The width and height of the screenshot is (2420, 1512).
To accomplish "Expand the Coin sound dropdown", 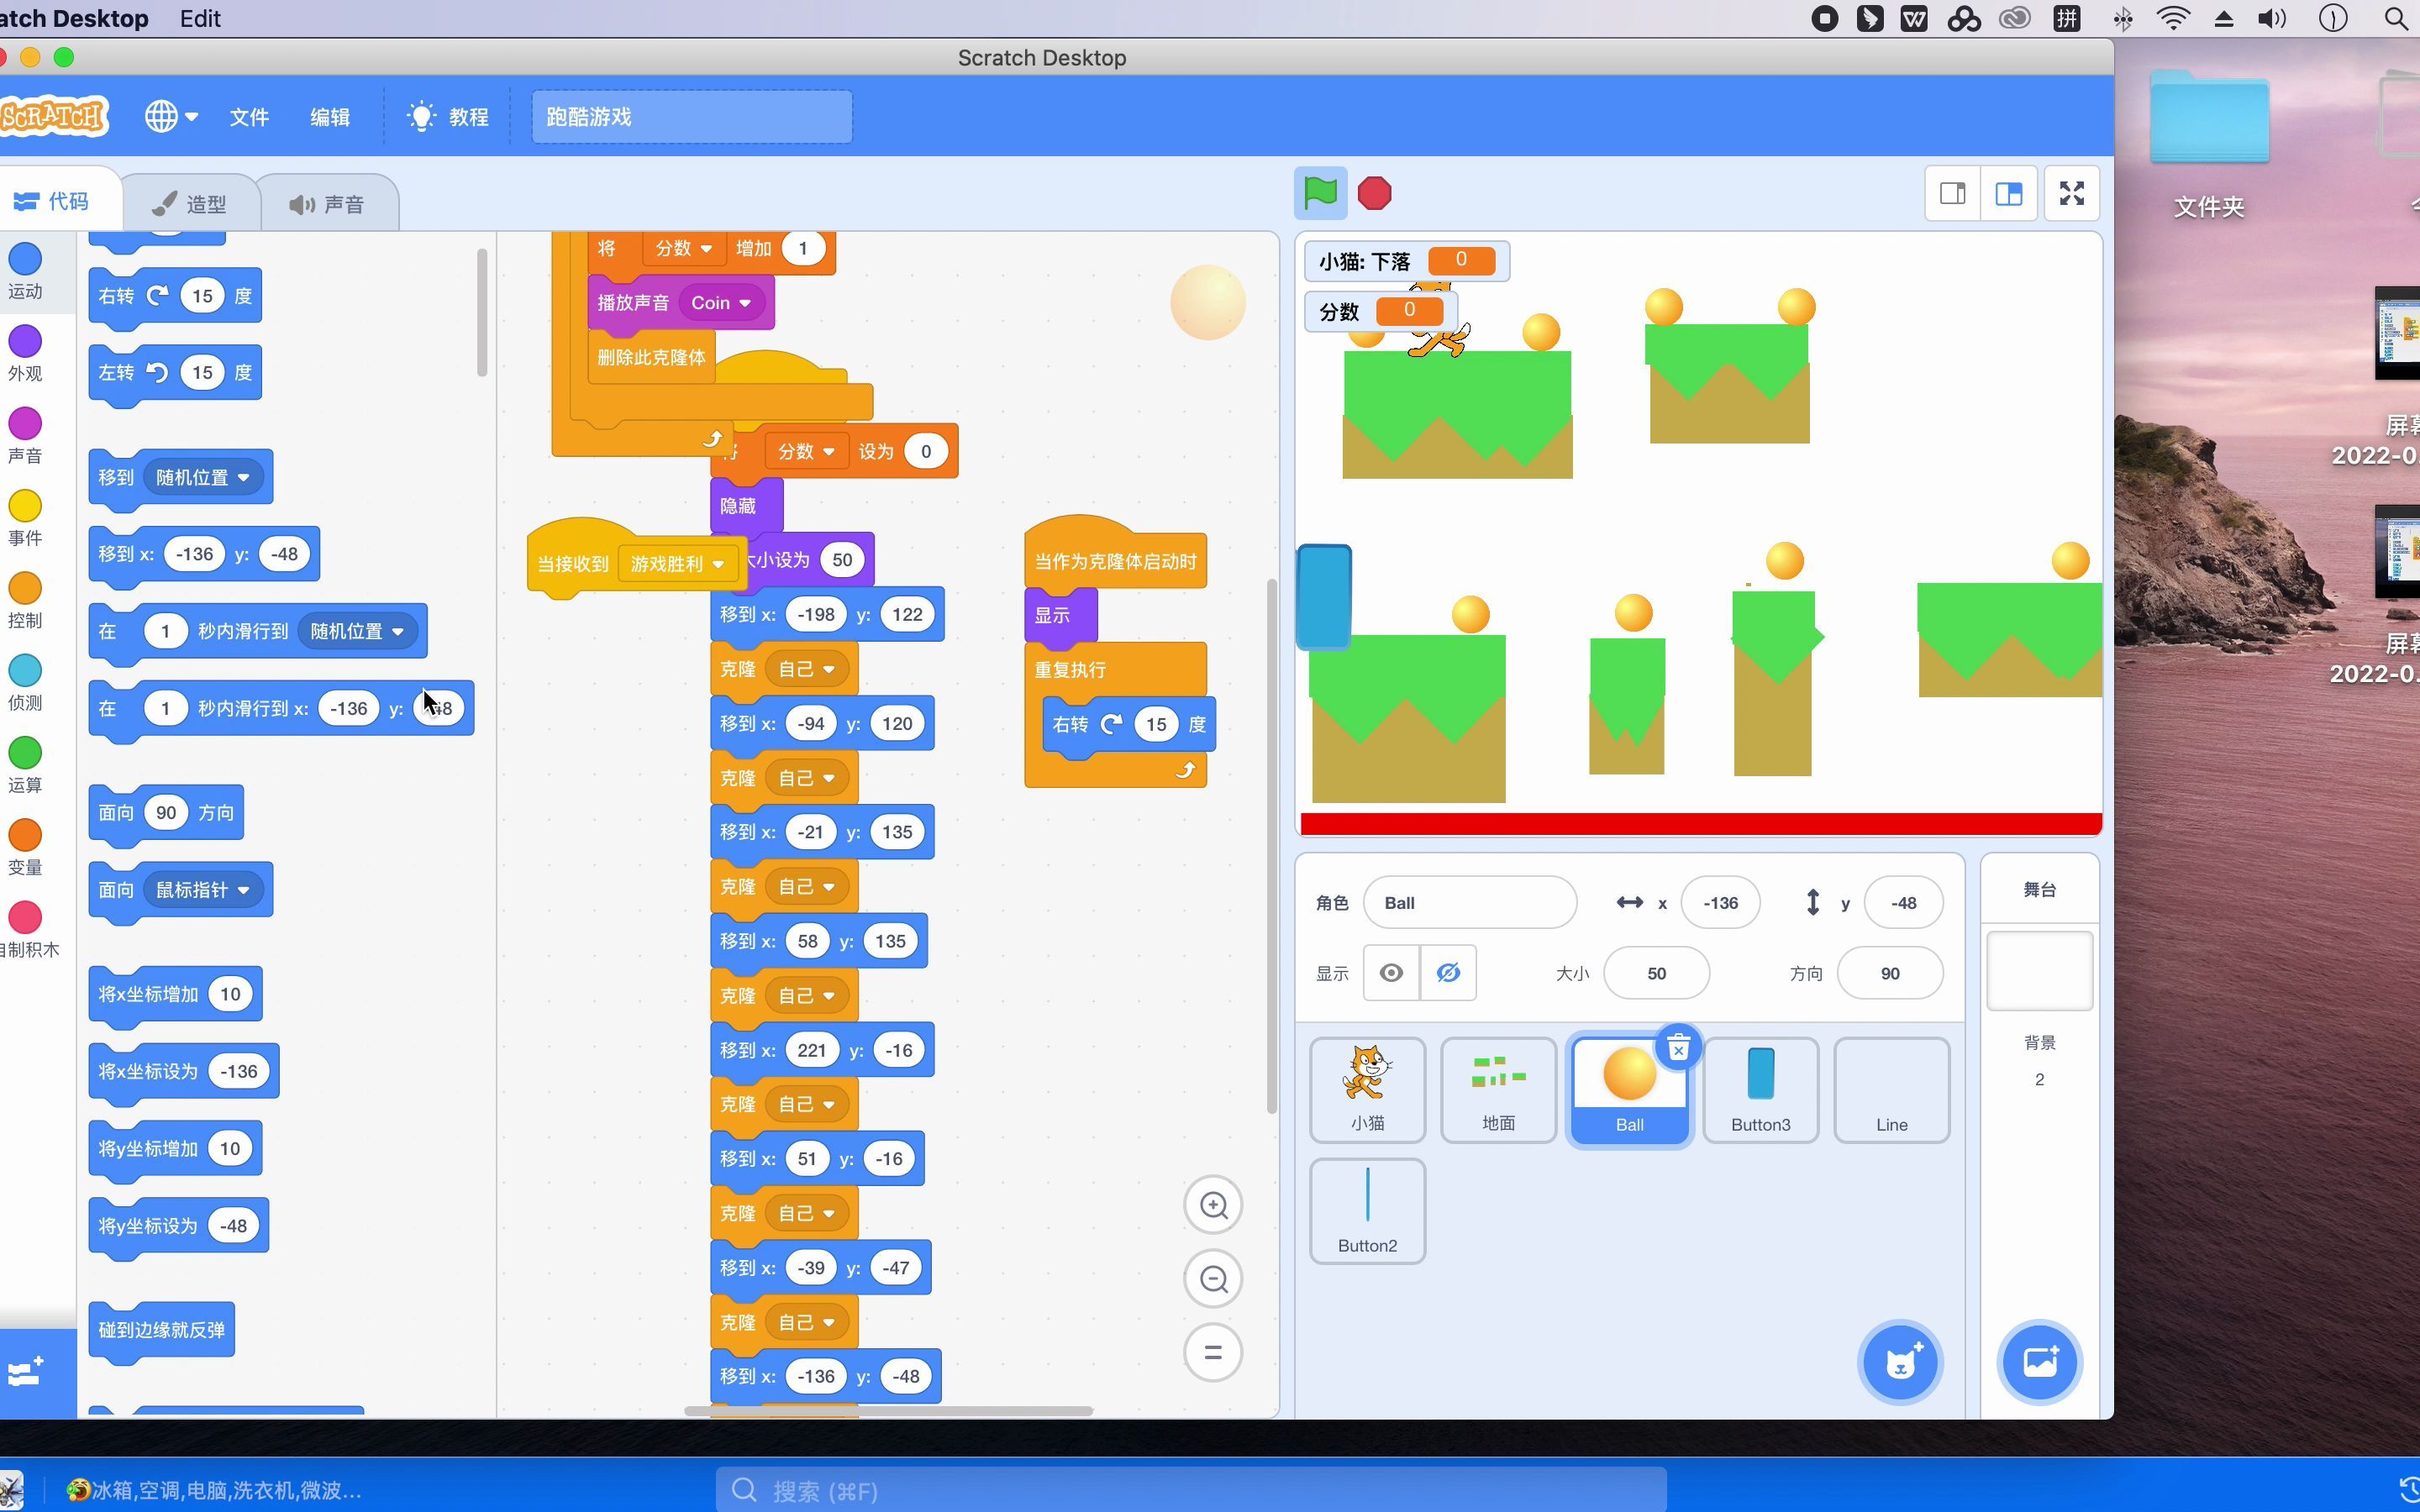I will coord(744,303).
